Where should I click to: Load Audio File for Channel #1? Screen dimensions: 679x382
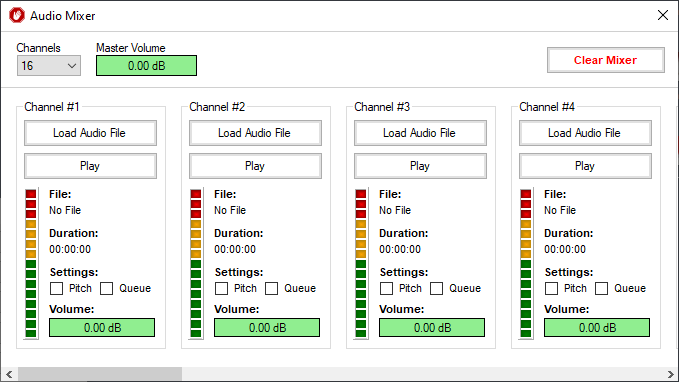90,133
